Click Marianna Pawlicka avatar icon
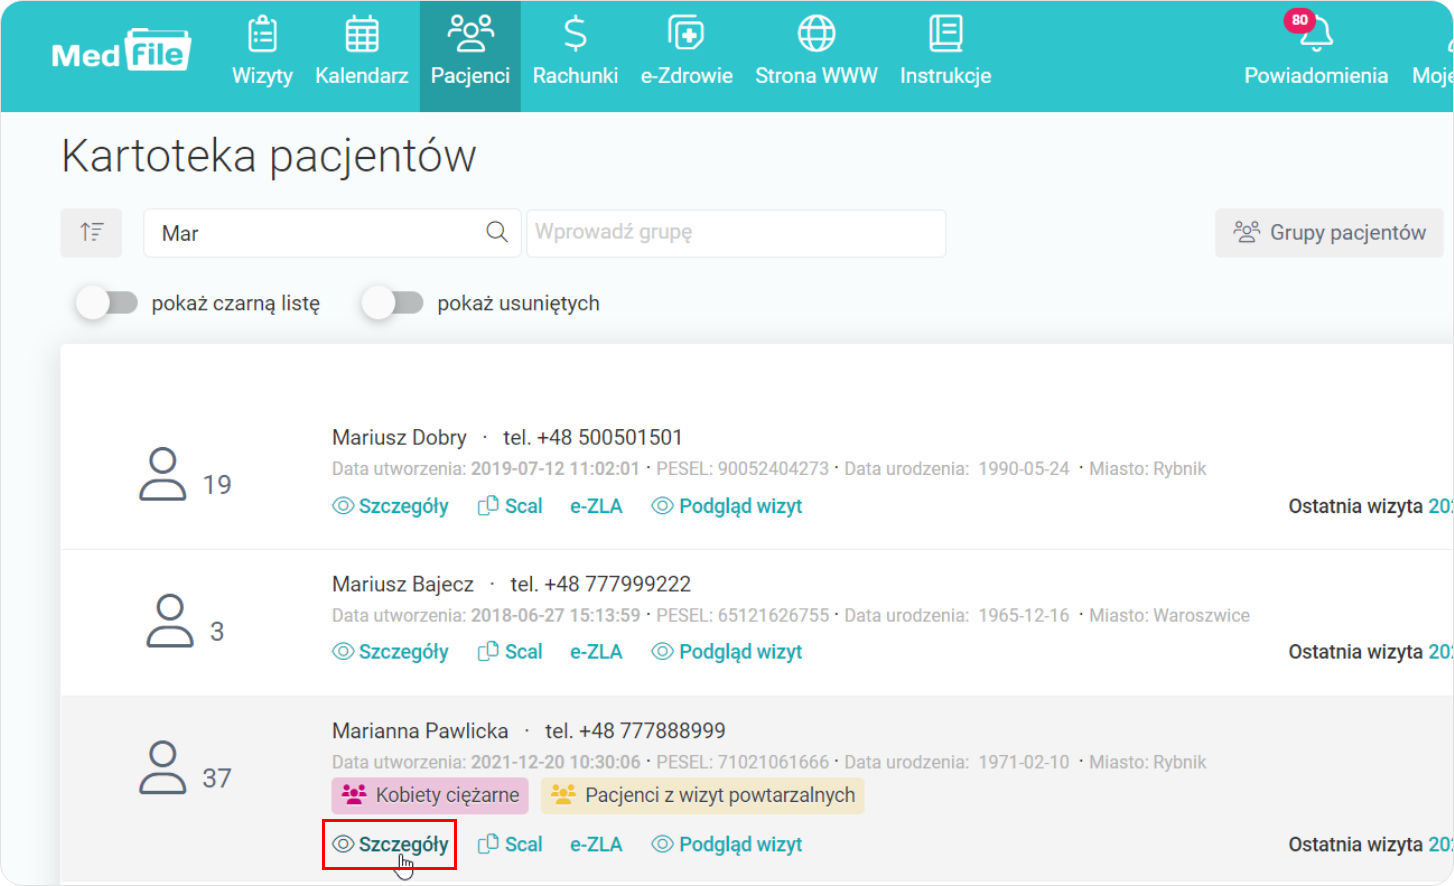This screenshot has height=886, width=1454. point(162,768)
